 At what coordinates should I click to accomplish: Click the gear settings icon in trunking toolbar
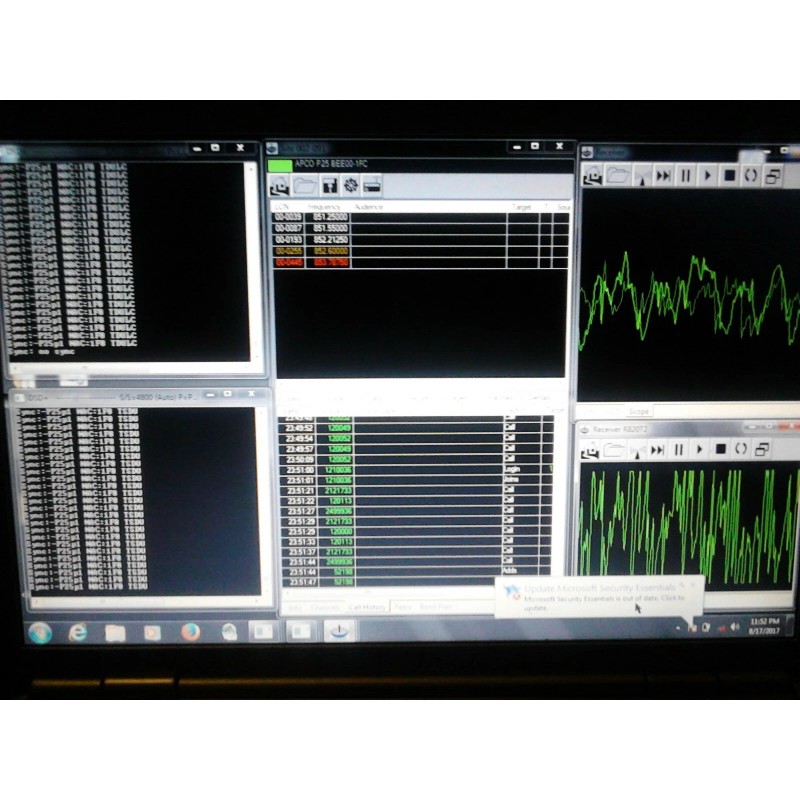coord(351,185)
